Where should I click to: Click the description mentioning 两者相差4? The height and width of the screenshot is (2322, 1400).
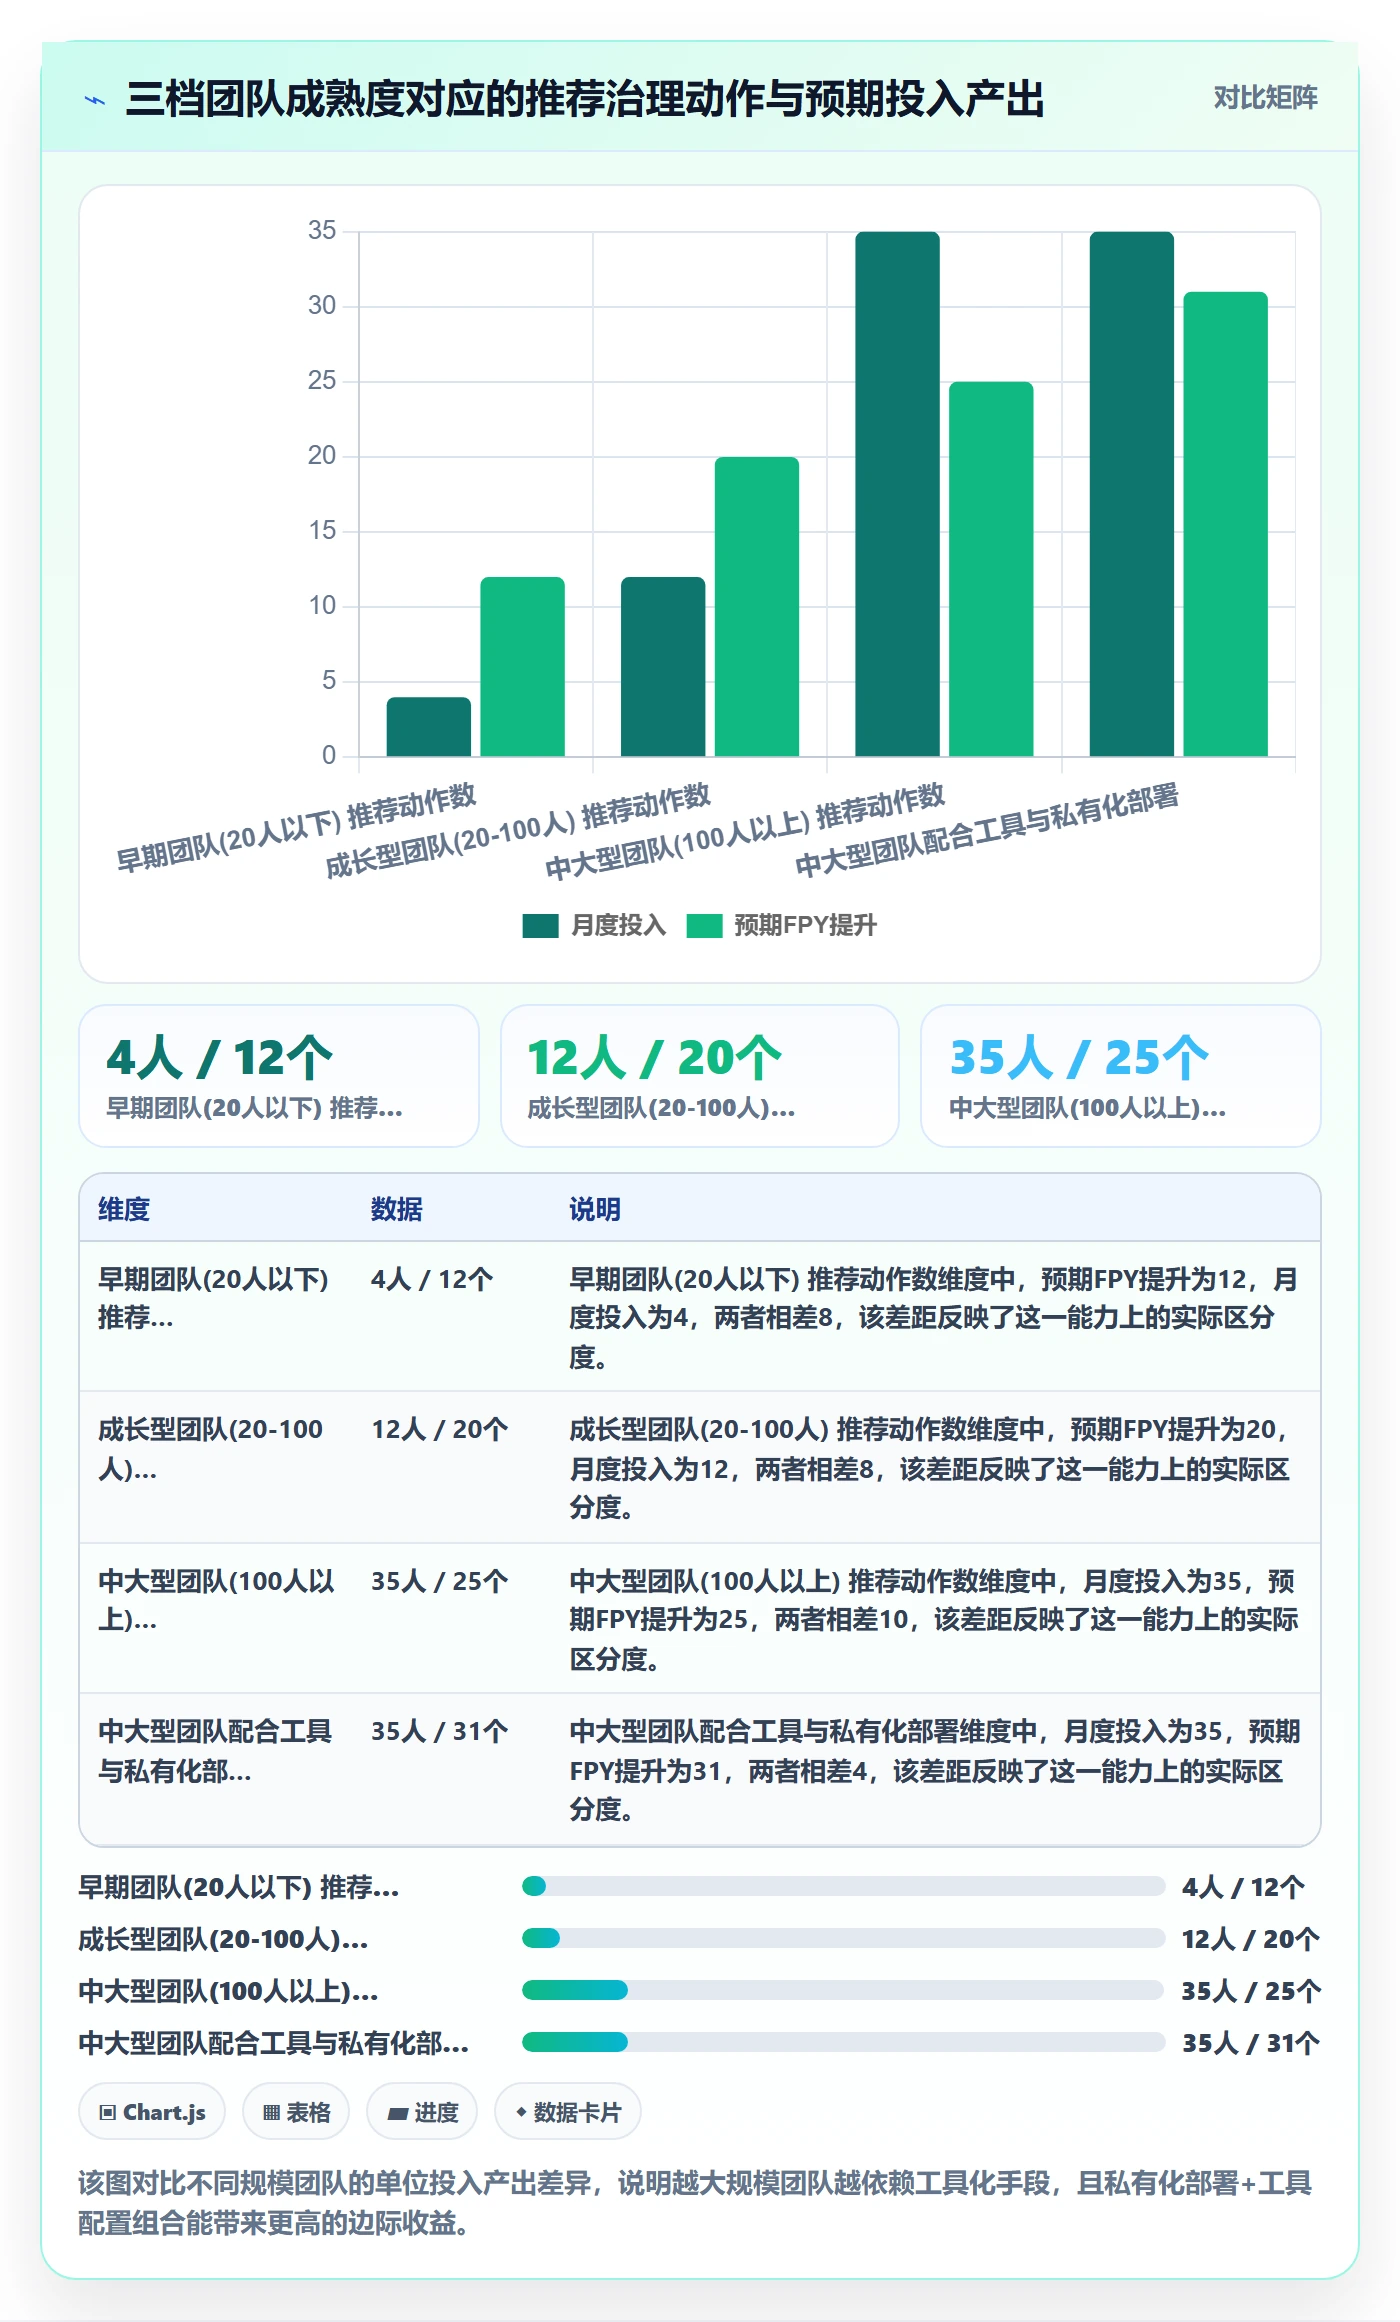pyautogui.click(x=934, y=1770)
